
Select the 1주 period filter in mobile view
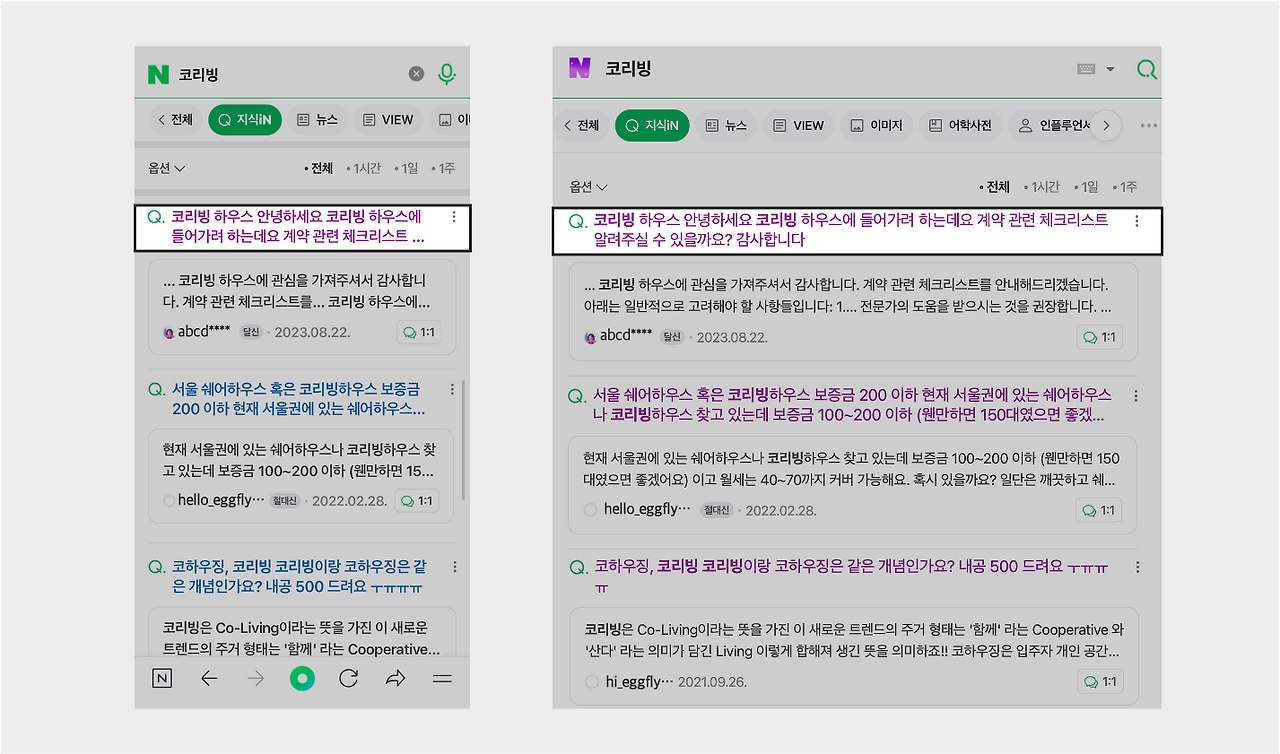pyautogui.click(x=444, y=168)
